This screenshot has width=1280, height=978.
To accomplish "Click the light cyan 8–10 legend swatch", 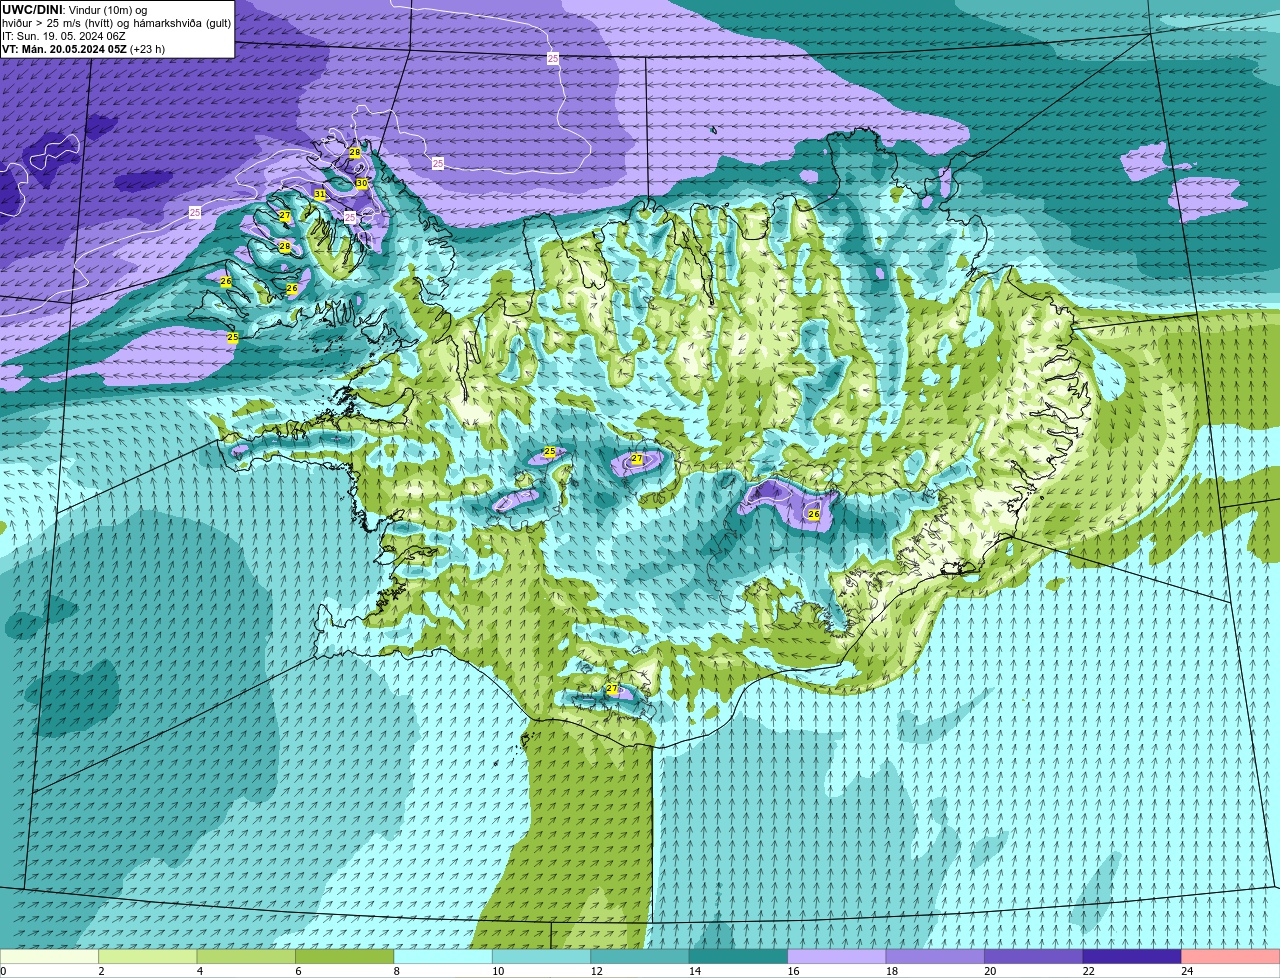I will click(443, 957).
